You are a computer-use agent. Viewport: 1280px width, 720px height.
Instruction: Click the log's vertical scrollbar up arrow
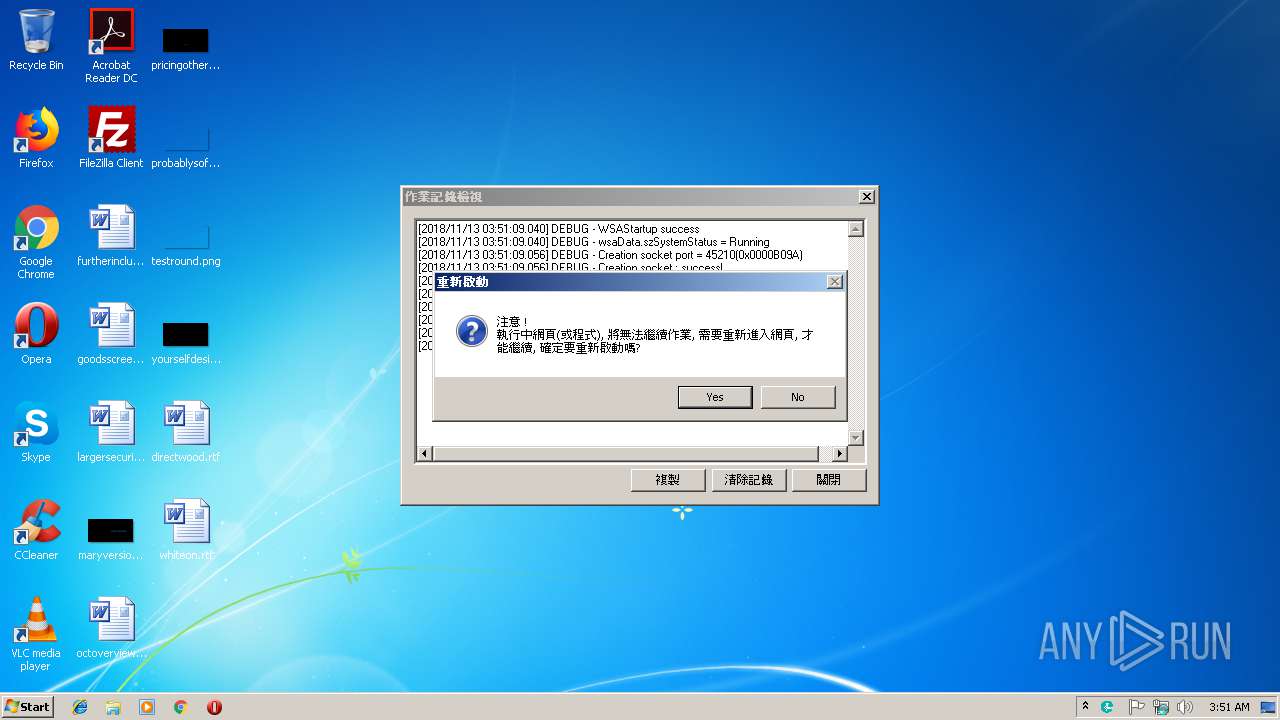855,229
